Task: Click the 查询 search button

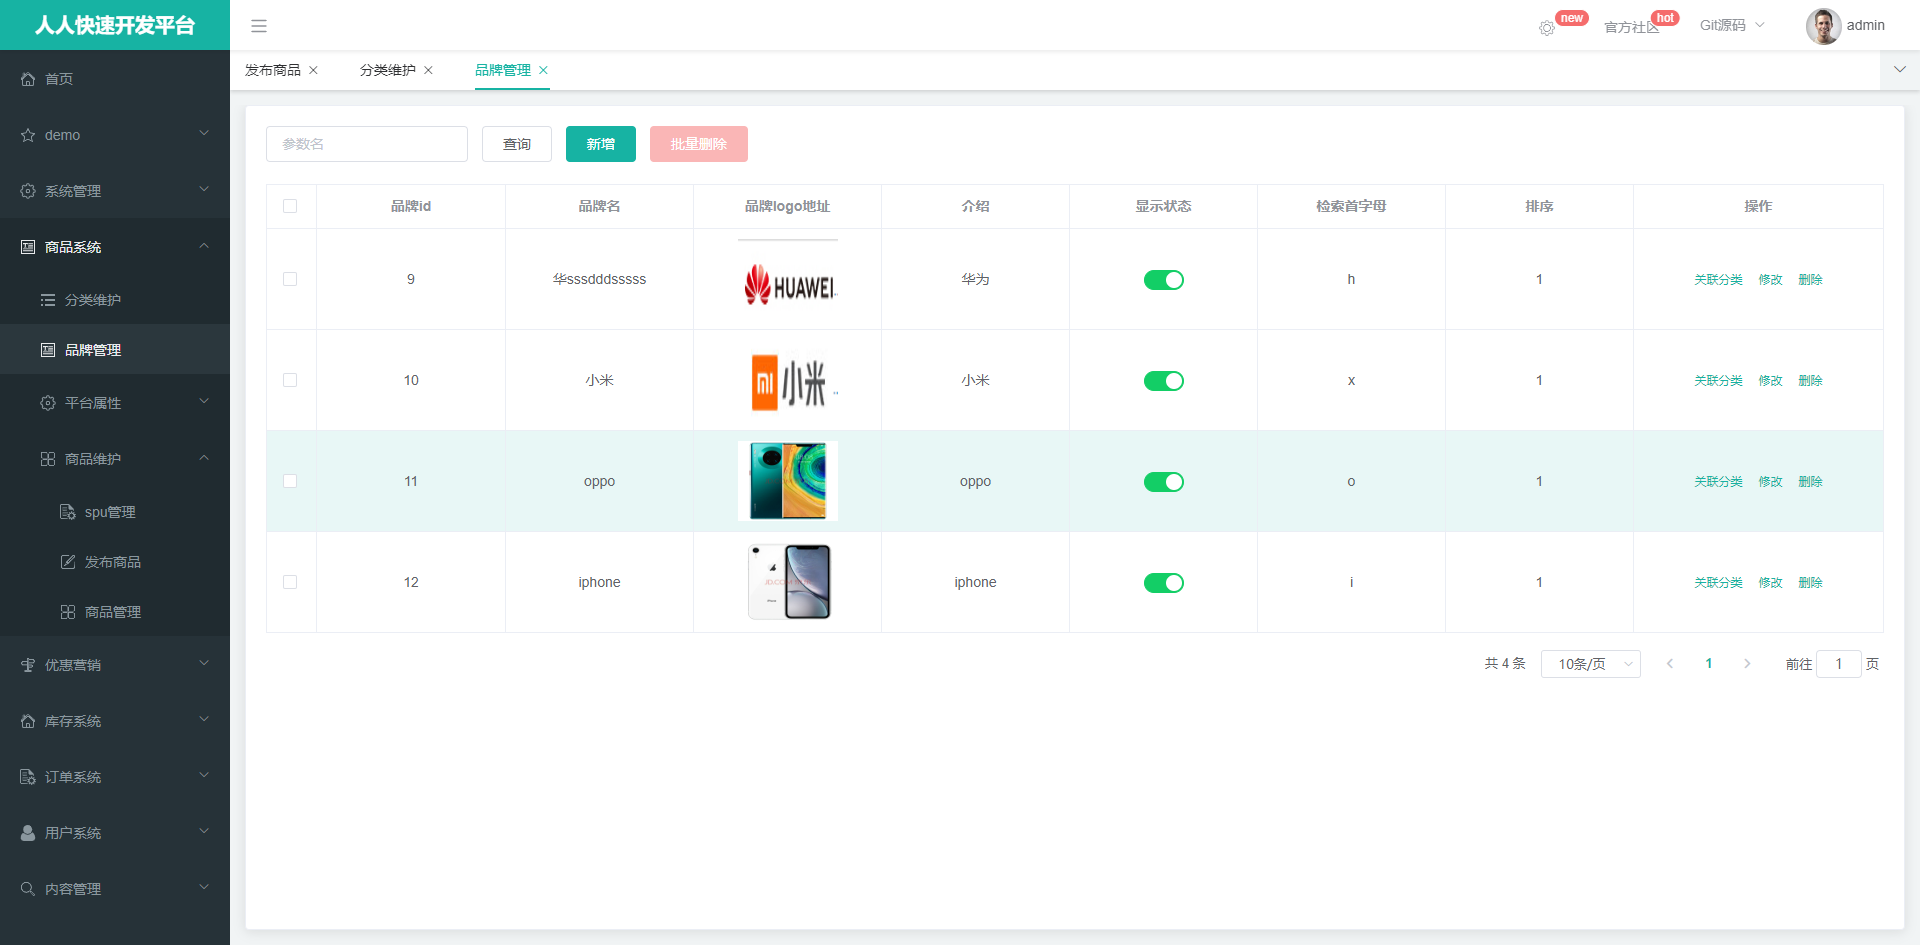Action: tap(517, 144)
